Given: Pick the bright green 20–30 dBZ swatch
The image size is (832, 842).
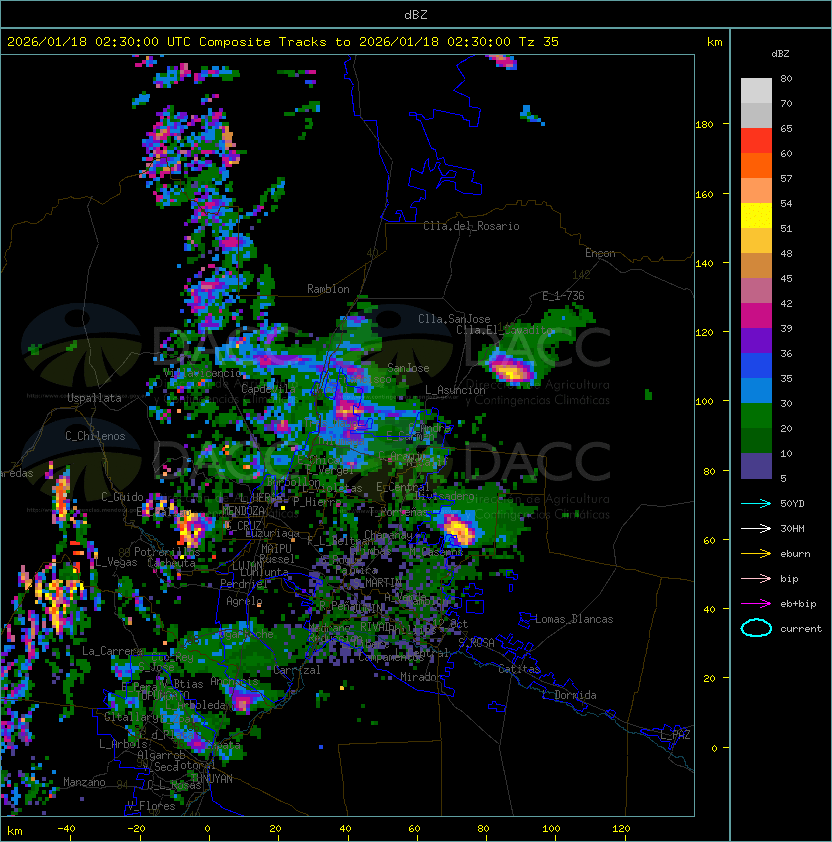Looking at the screenshot, I should pyautogui.click(x=756, y=416).
